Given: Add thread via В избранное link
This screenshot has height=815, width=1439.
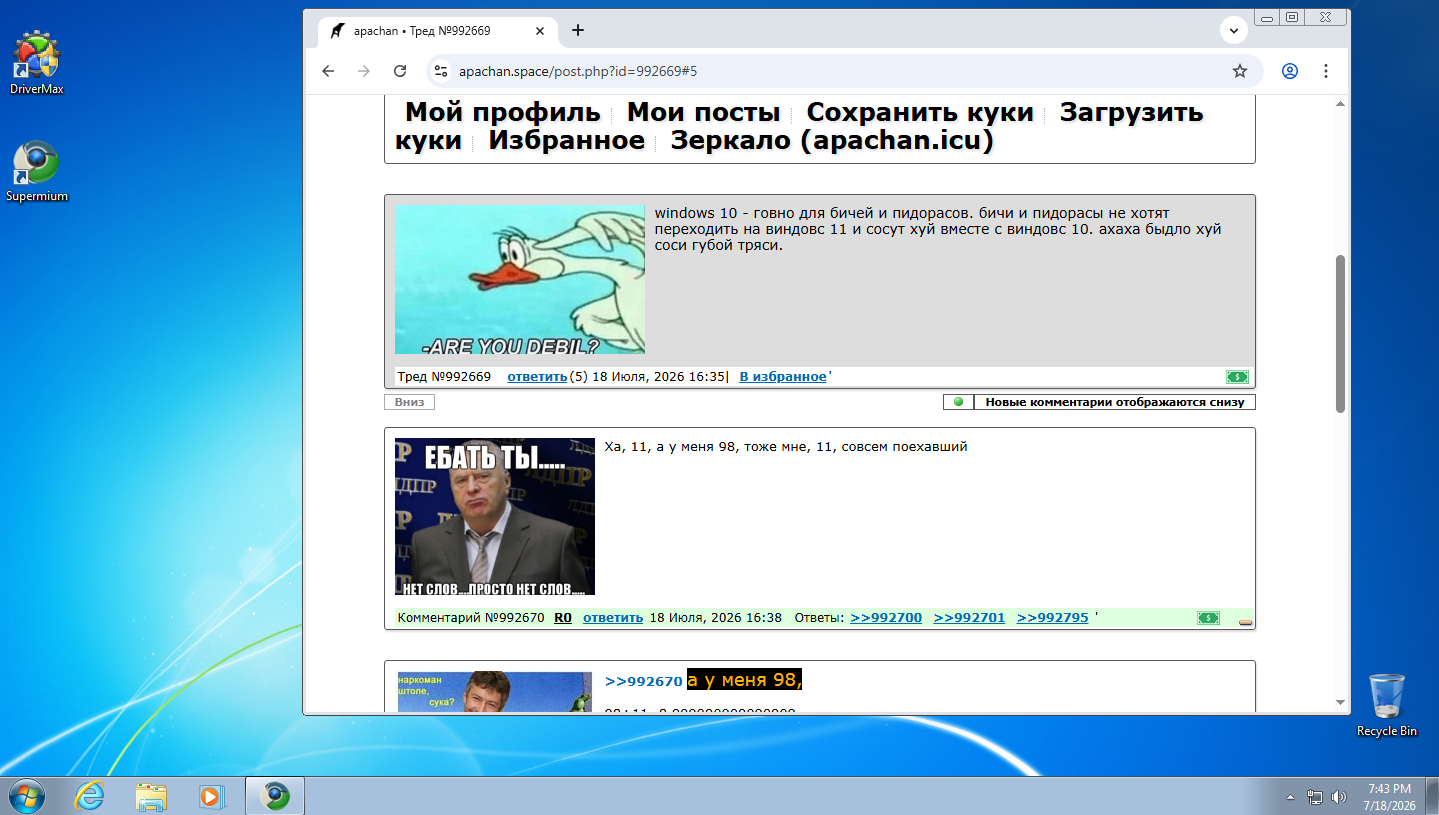Looking at the screenshot, I should [x=783, y=377].
